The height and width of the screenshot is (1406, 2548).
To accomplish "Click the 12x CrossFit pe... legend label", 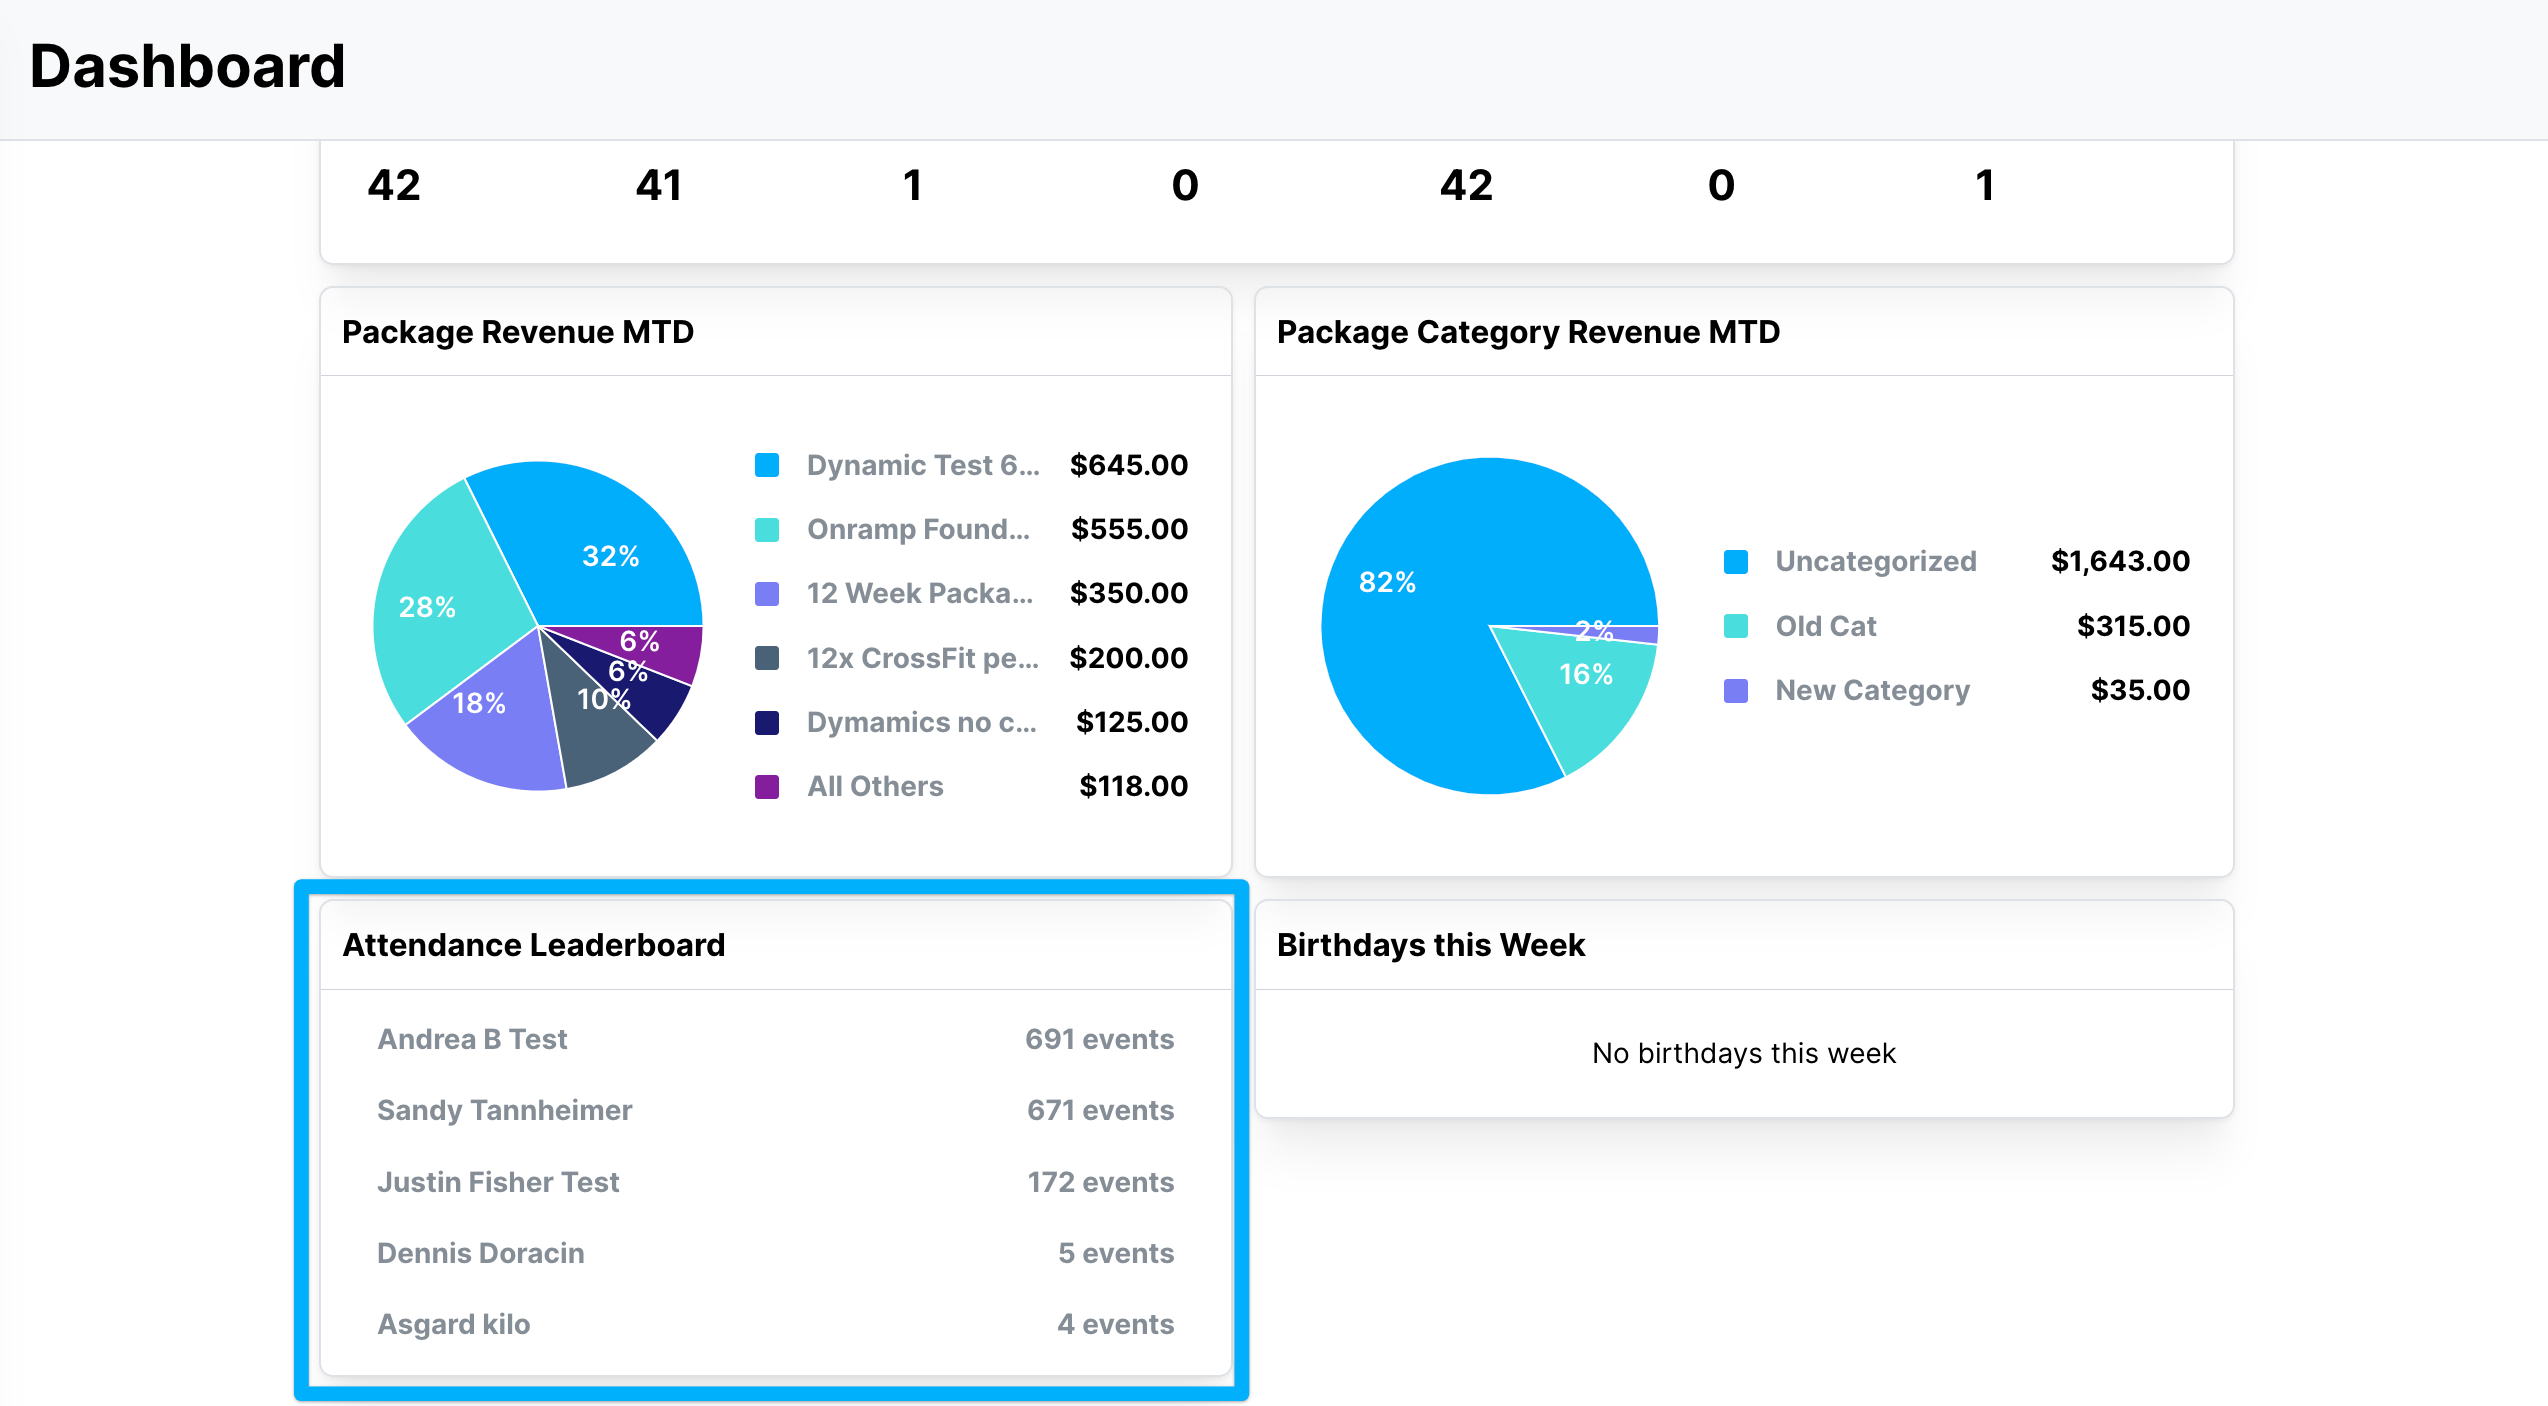I will pyautogui.click(x=923, y=658).
